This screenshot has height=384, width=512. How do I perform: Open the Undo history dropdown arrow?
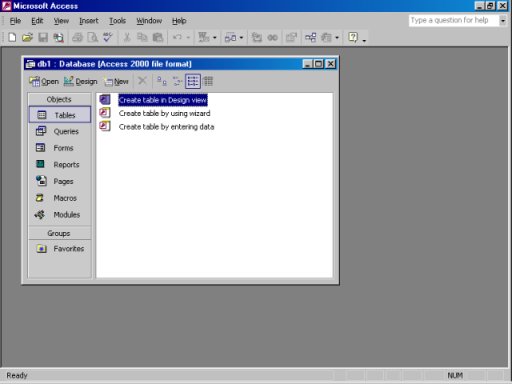point(188,37)
